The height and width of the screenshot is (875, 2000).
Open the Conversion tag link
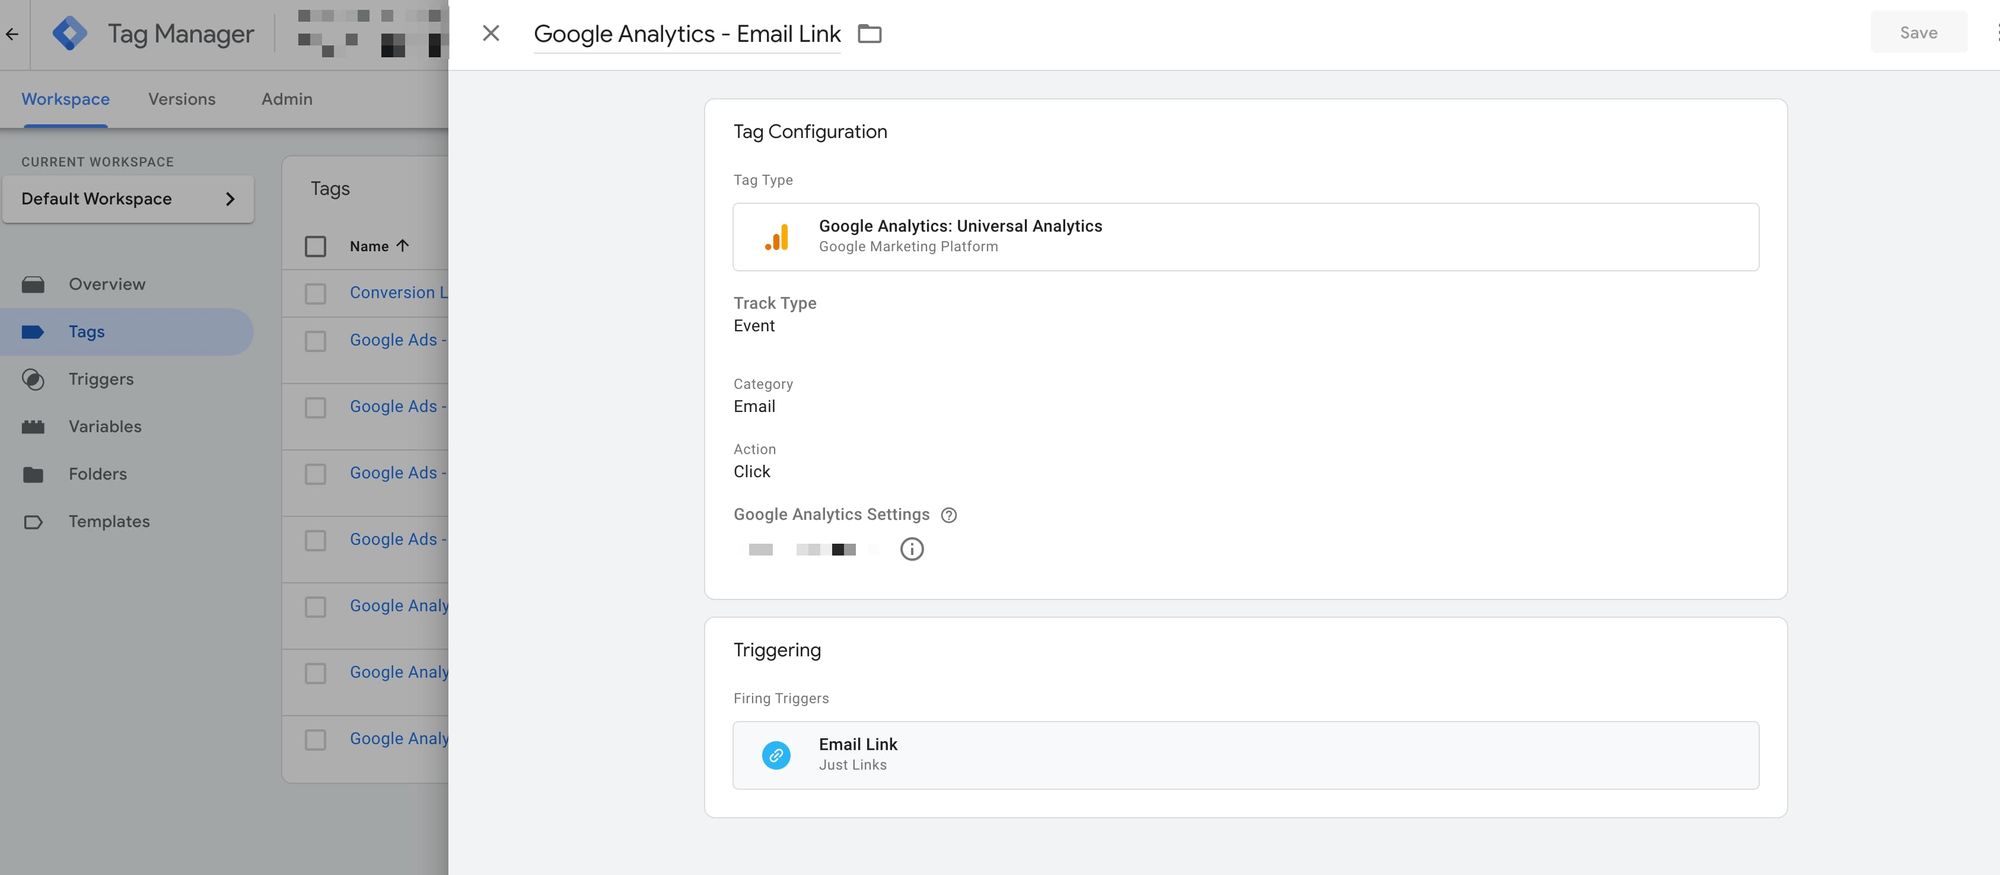coord(398,292)
